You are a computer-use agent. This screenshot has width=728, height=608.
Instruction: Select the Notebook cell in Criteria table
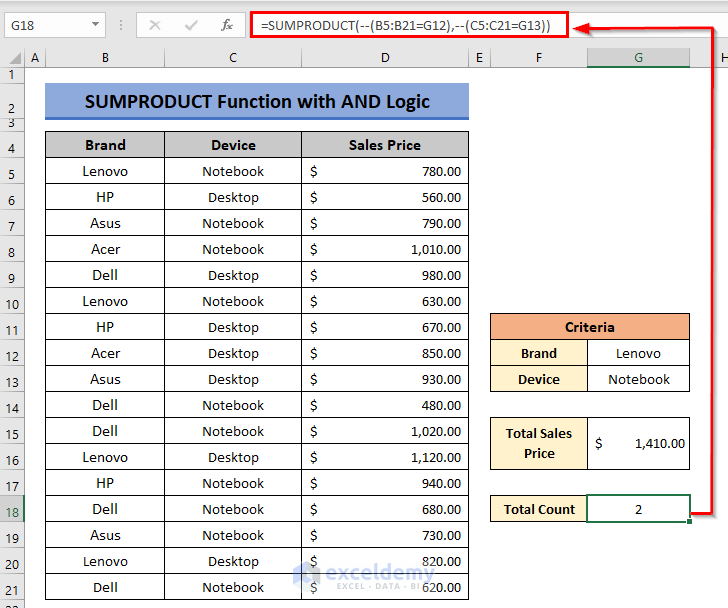tap(638, 379)
